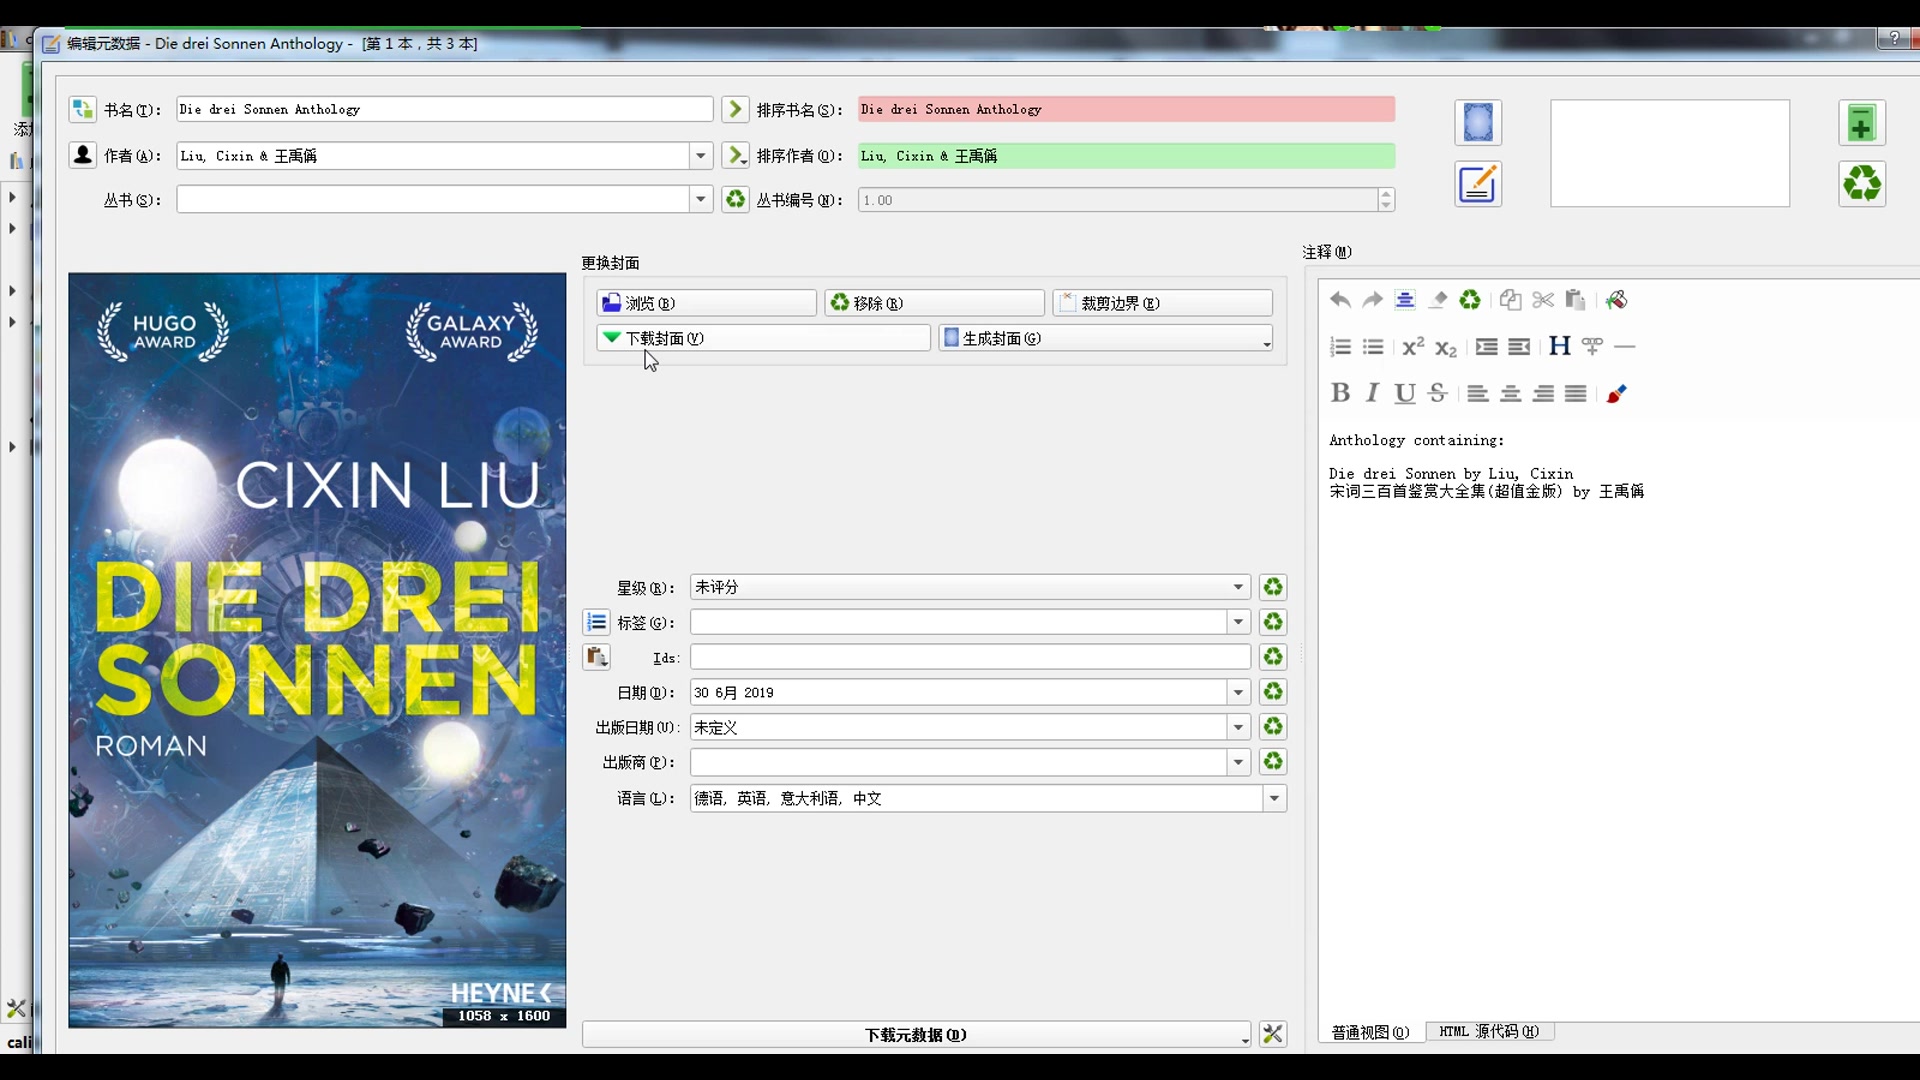1920x1080 pixels.
Task: Clear the rating with its recycle icon
Action: point(1272,587)
